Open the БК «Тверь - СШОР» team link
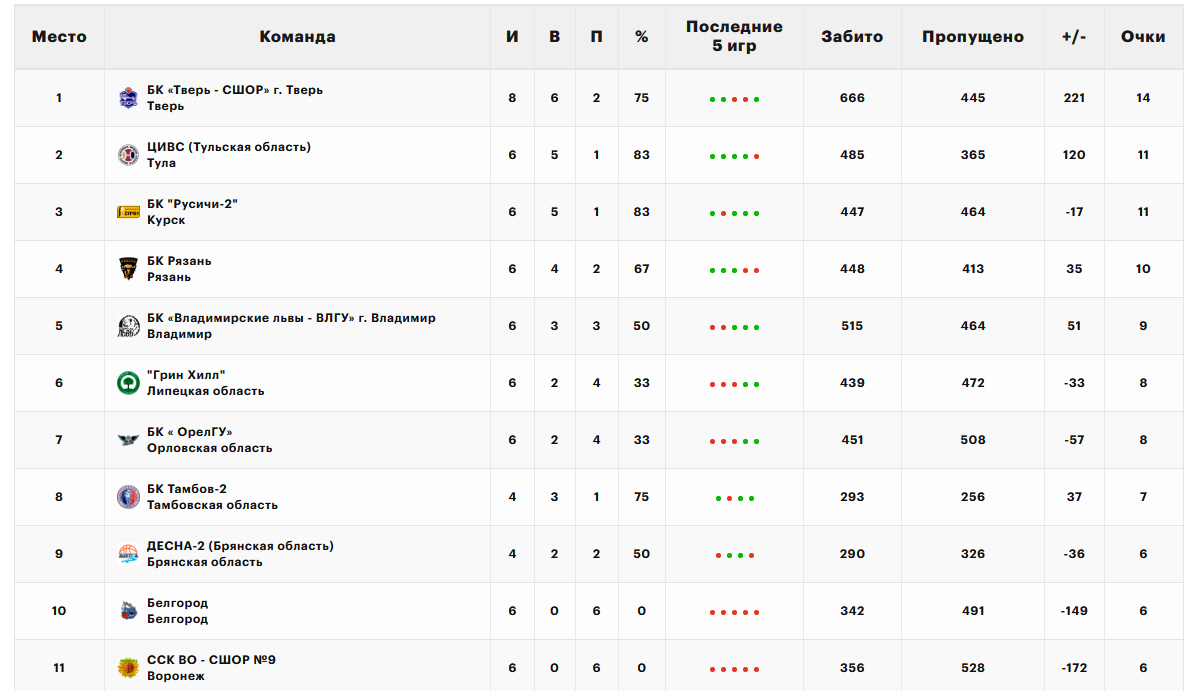The image size is (1199, 691). [x=235, y=90]
